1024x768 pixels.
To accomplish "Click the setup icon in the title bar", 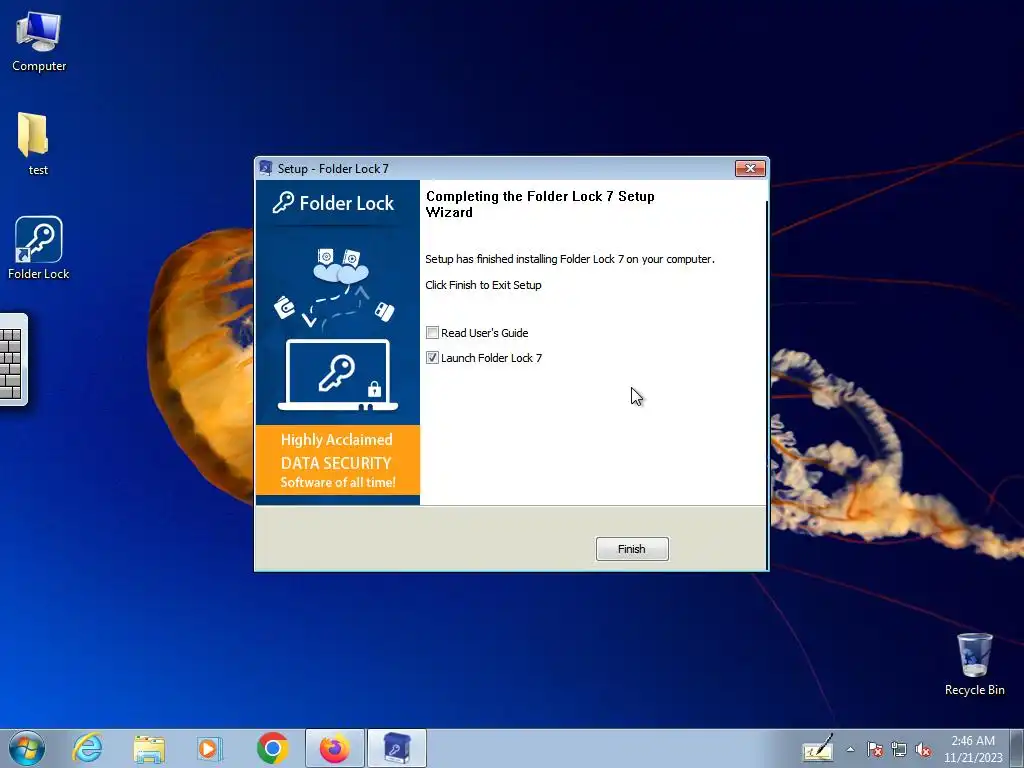I will tap(265, 168).
